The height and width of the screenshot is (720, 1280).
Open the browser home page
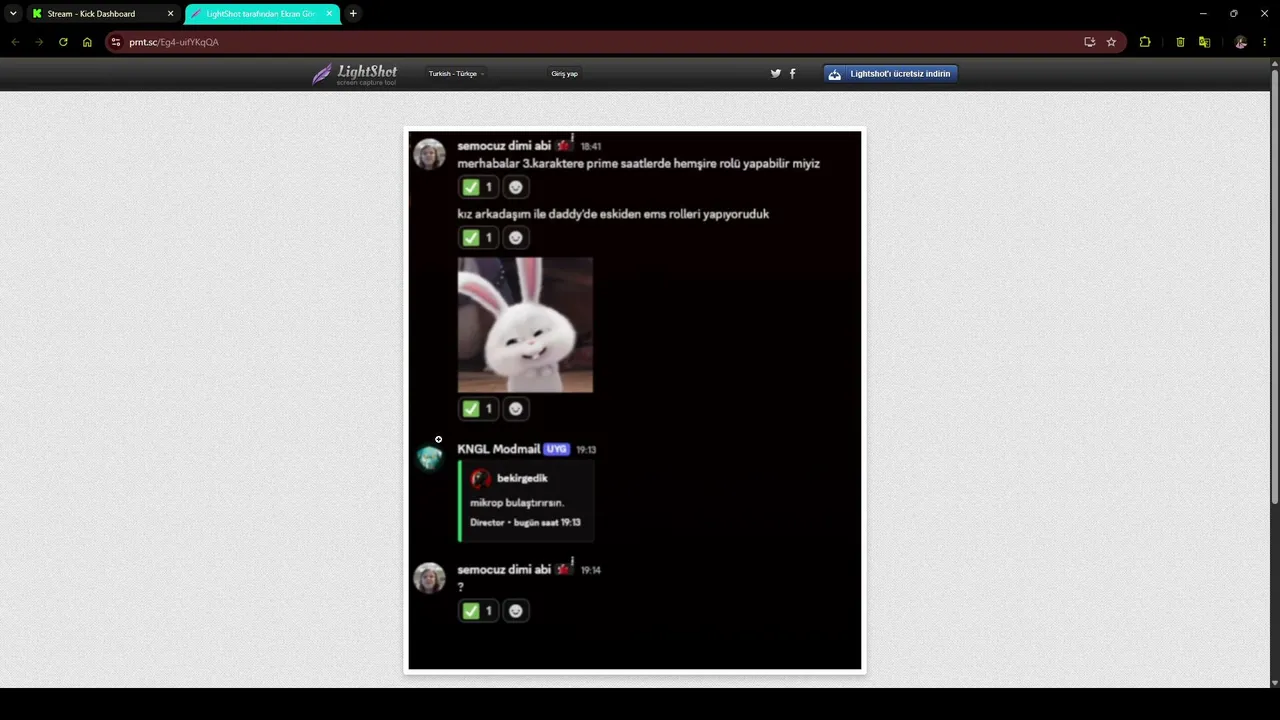[87, 42]
